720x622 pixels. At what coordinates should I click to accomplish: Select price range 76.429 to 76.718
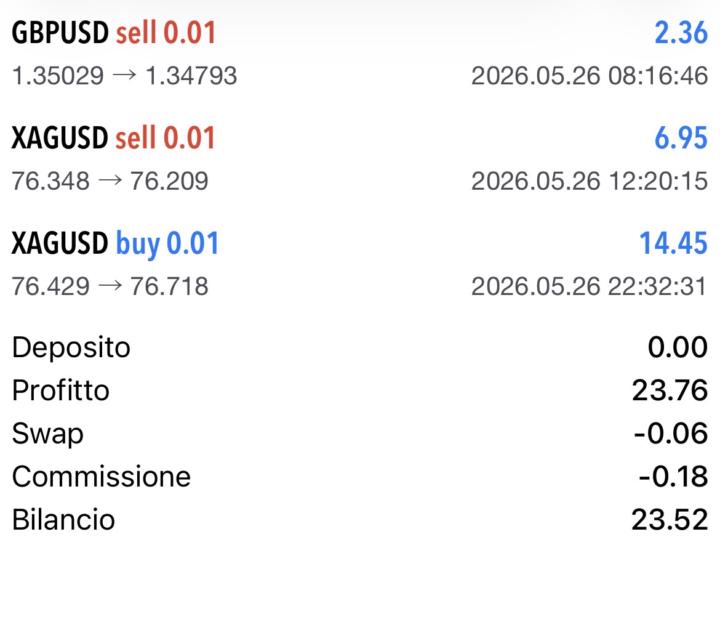[x=110, y=286]
